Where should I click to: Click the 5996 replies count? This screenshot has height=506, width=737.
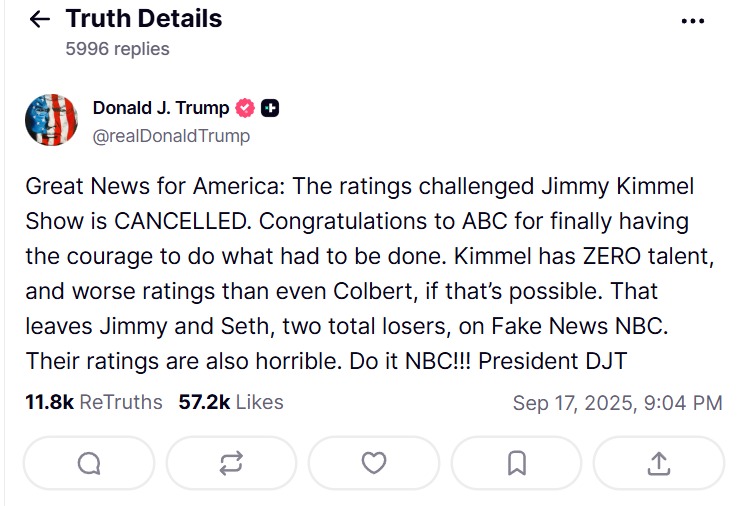tap(117, 48)
